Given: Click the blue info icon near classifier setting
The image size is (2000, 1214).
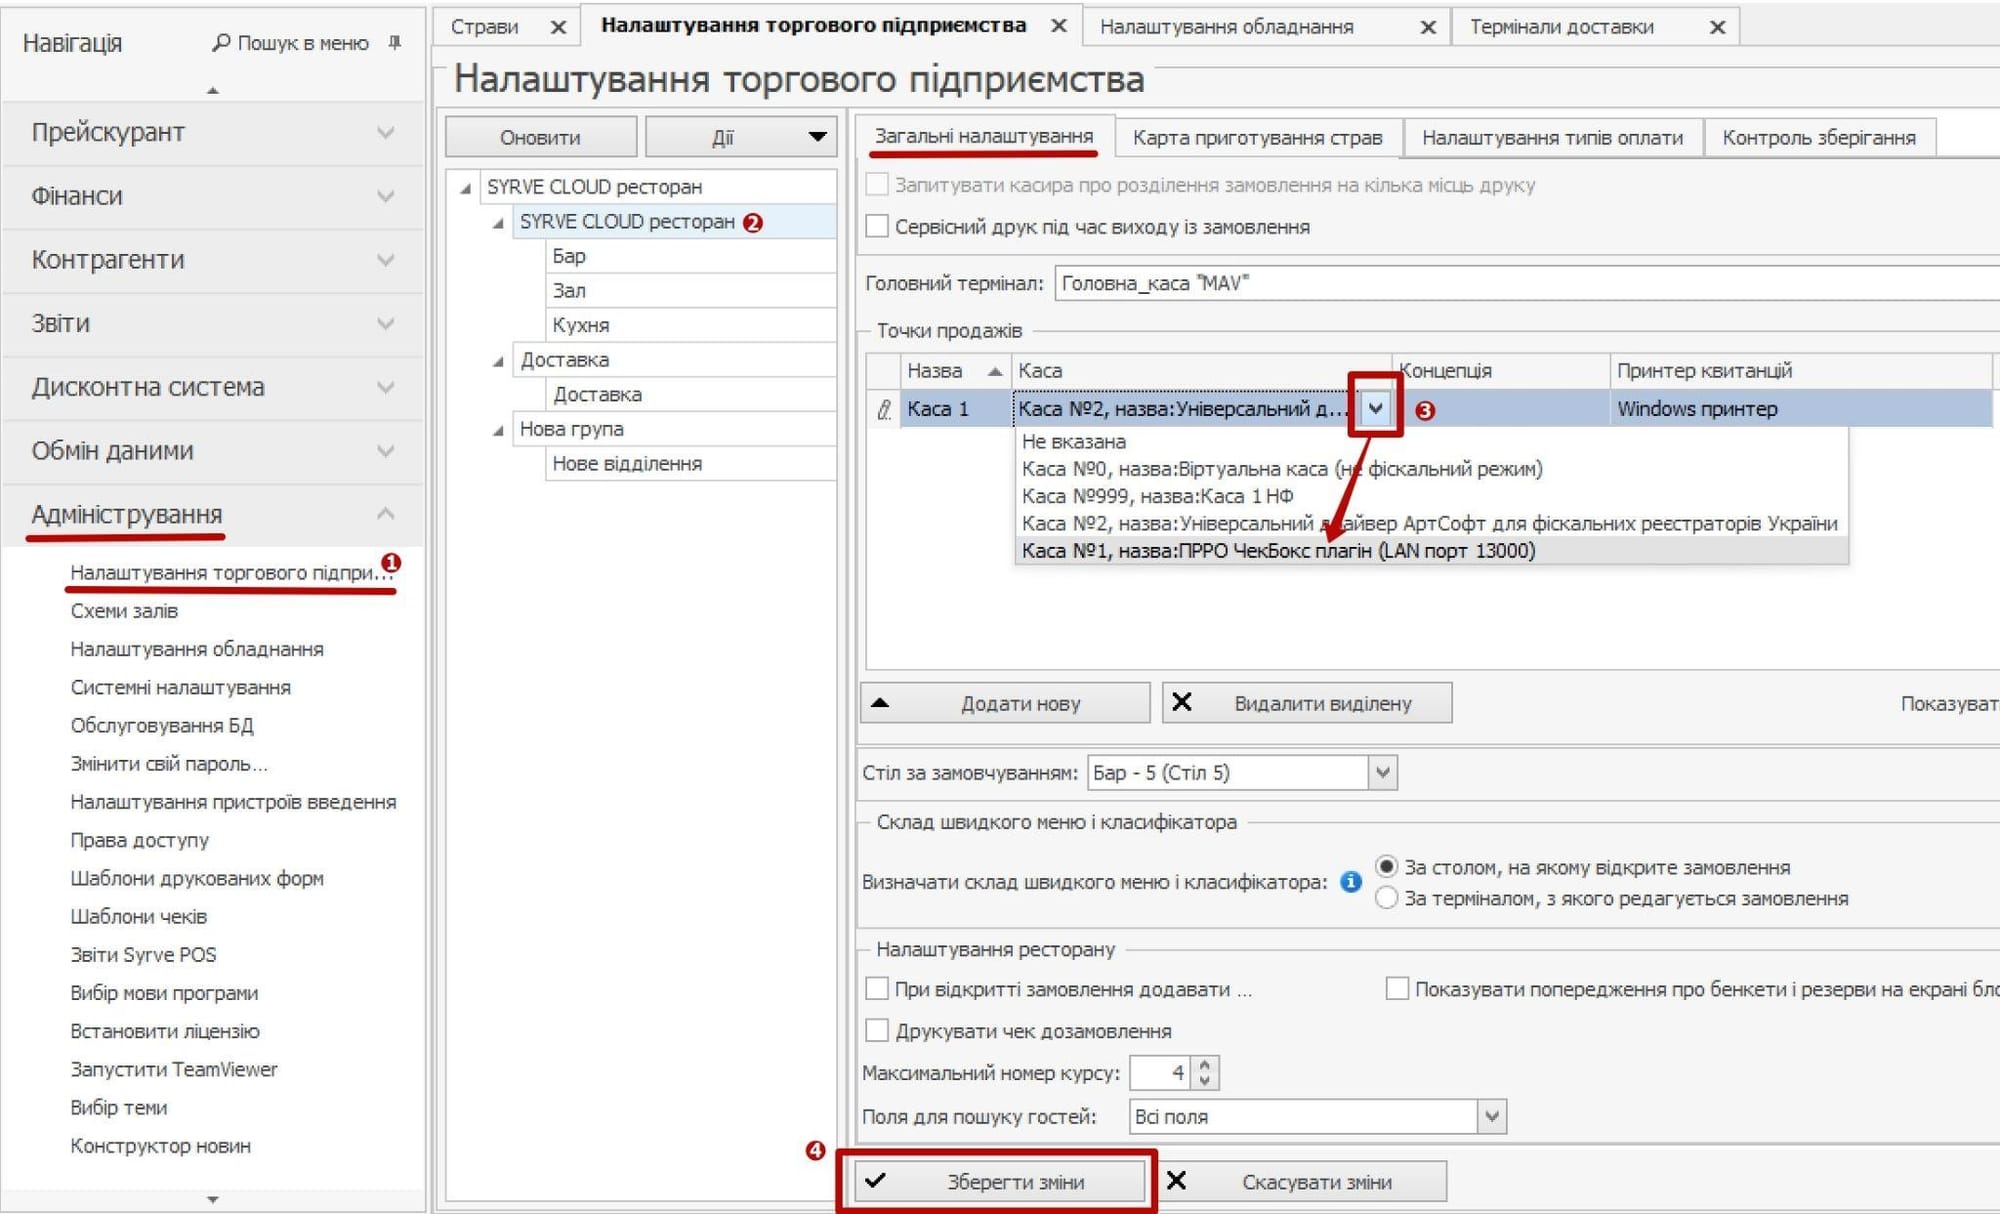Looking at the screenshot, I should tap(1350, 882).
